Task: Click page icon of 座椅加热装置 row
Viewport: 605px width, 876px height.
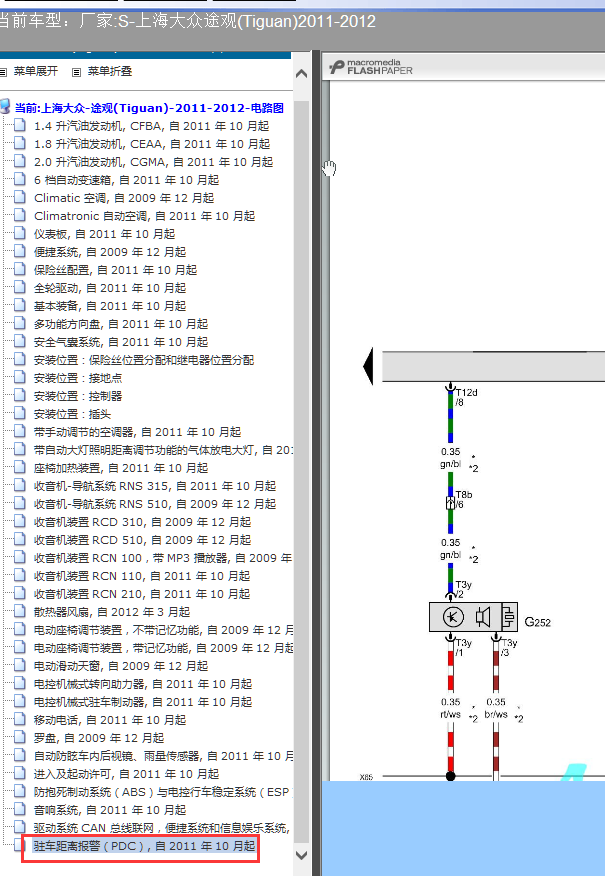Action: point(20,466)
